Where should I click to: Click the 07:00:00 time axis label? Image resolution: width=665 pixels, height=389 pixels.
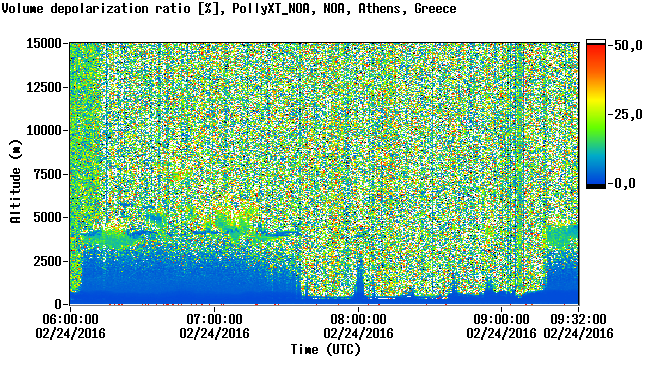pos(214,319)
